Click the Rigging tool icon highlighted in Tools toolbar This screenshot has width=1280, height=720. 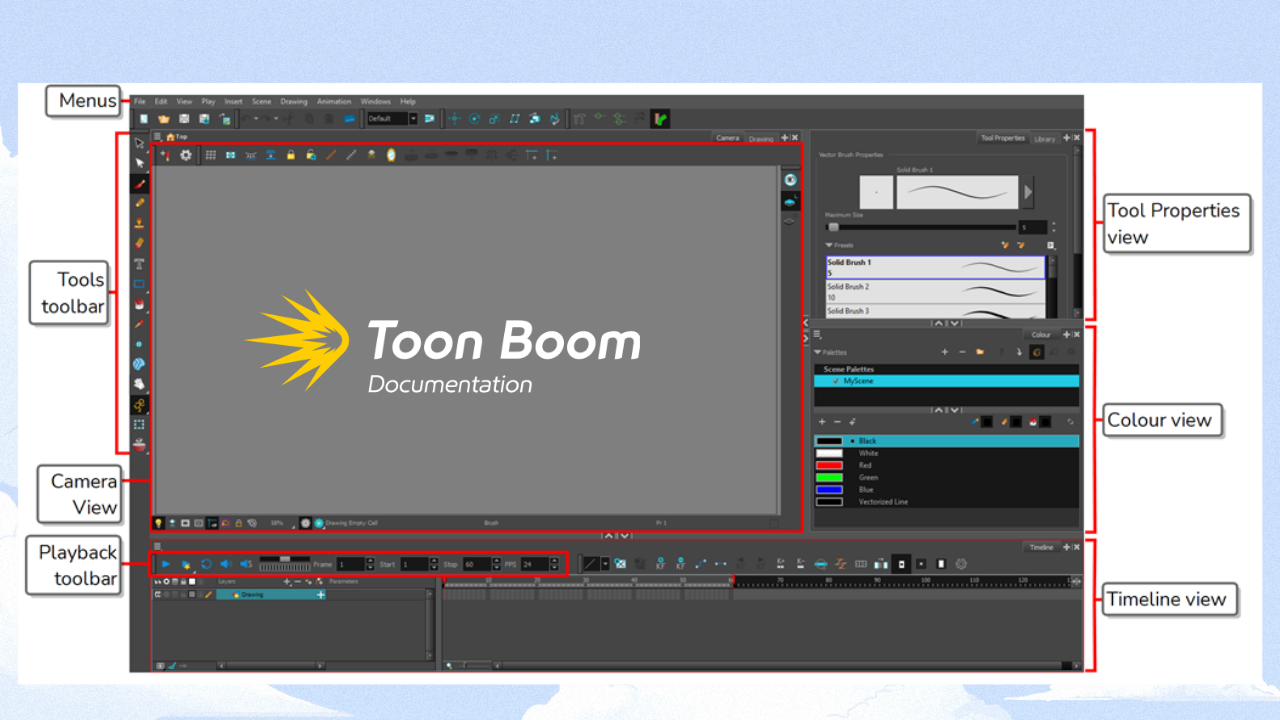140,404
